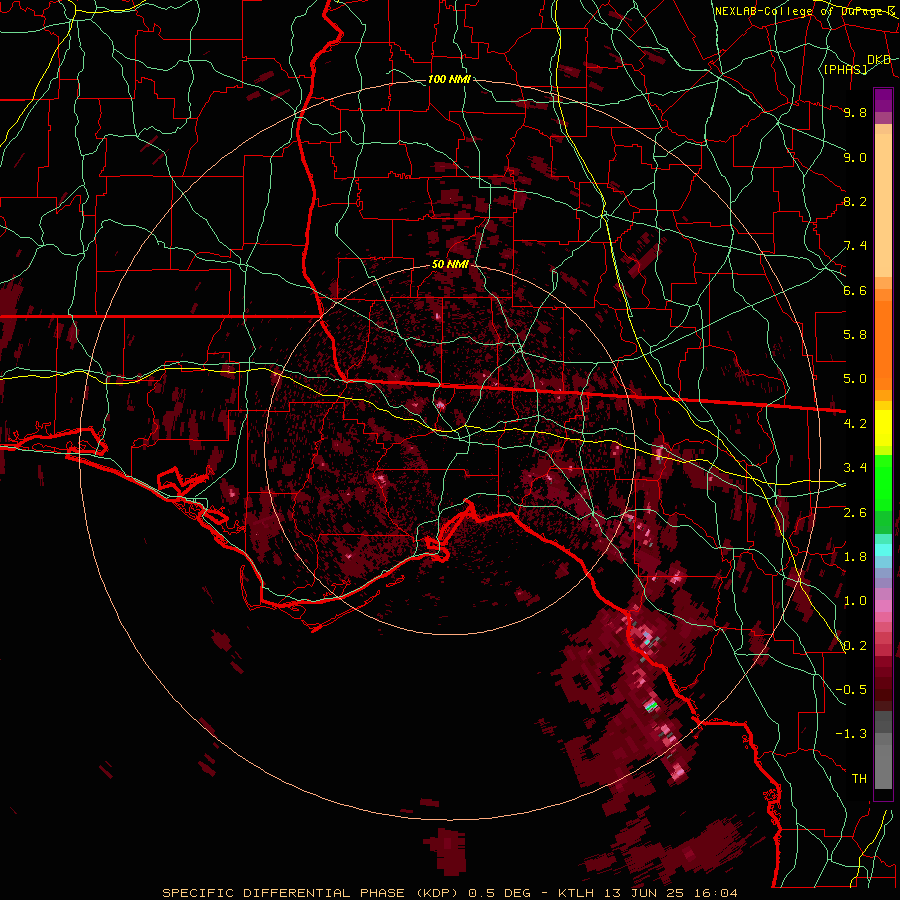Image resolution: width=900 pixels, height=900 pixels.
Task: Pick the bright yellow band on the color bar
Action: [883, 428]
